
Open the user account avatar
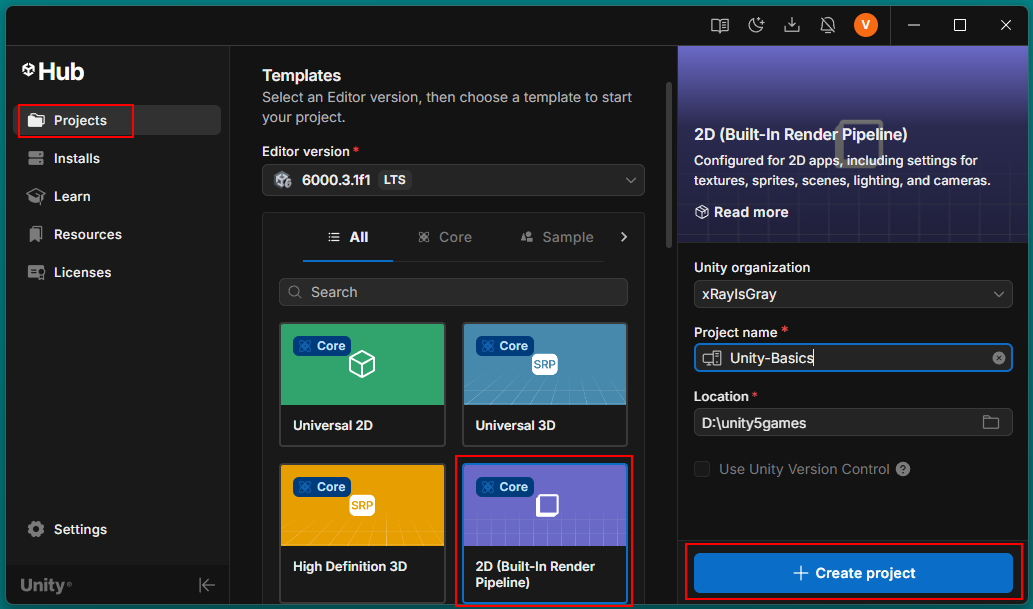pyautogui.click(x=866, y=26)
